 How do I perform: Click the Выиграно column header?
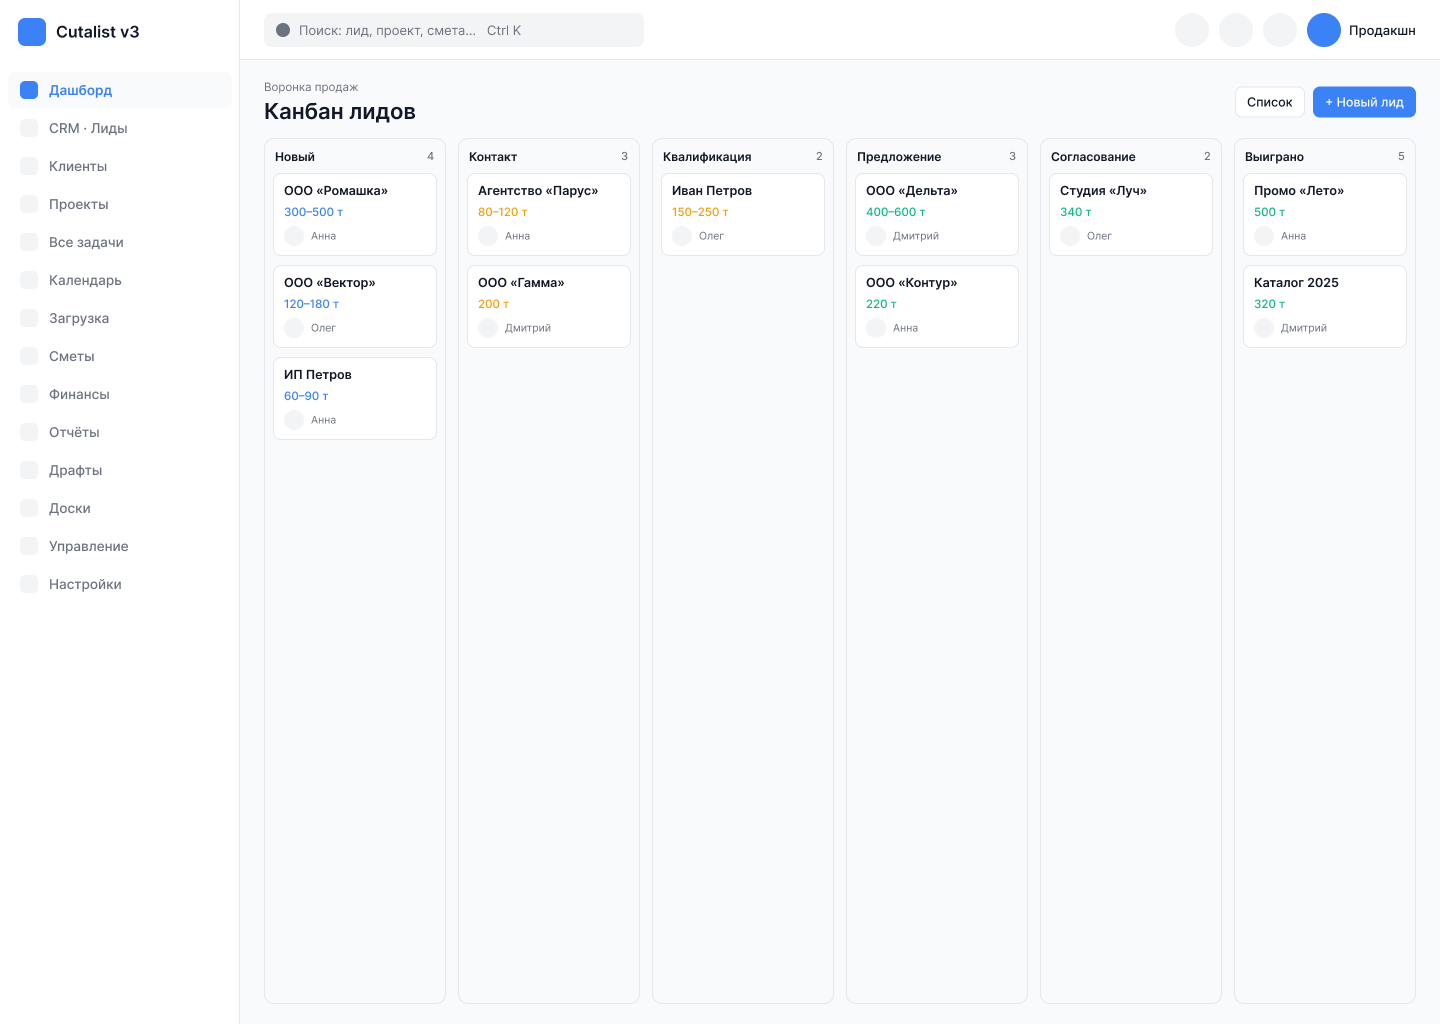(x=1274, y=157)
